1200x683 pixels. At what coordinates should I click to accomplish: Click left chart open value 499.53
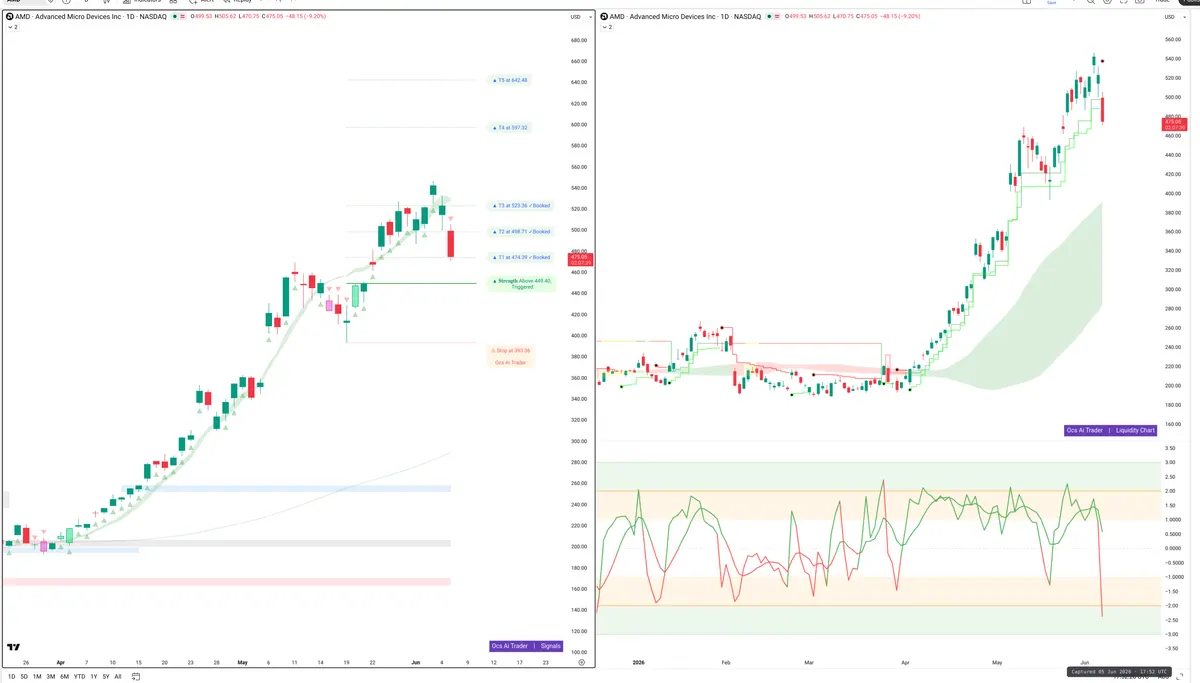click(x=201, y=17)
